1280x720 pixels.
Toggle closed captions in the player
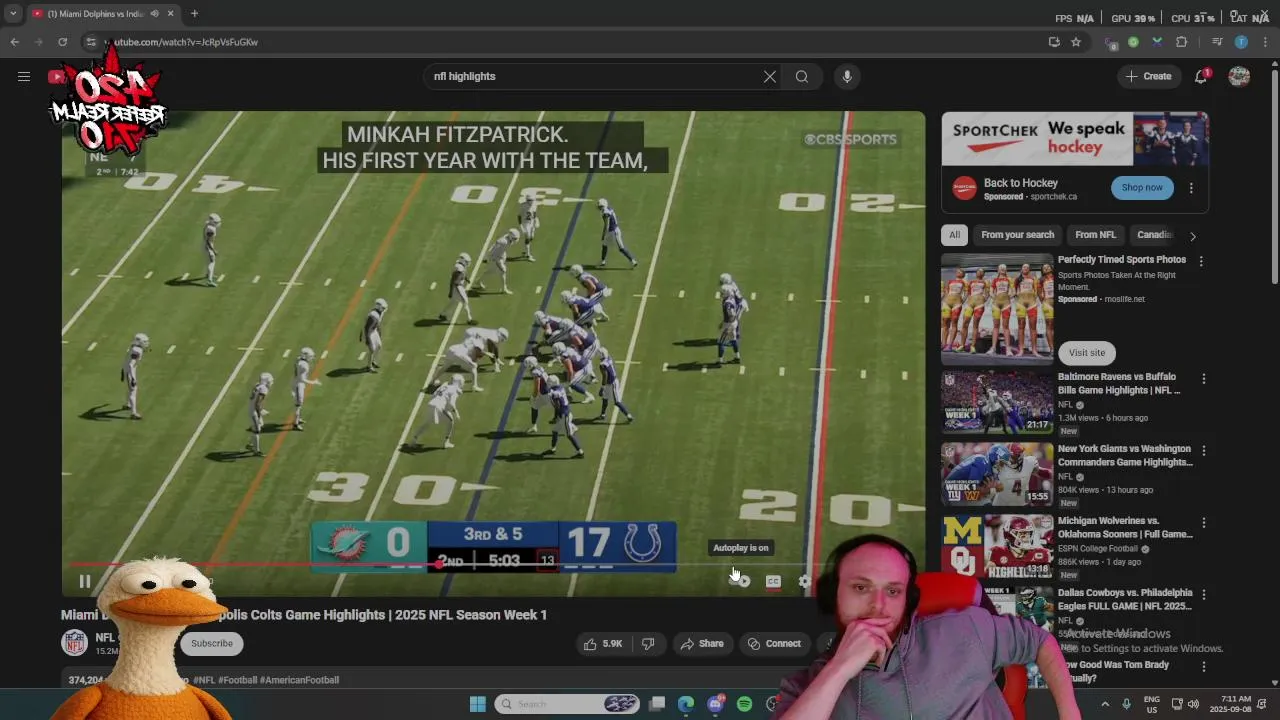coord(773,581)
